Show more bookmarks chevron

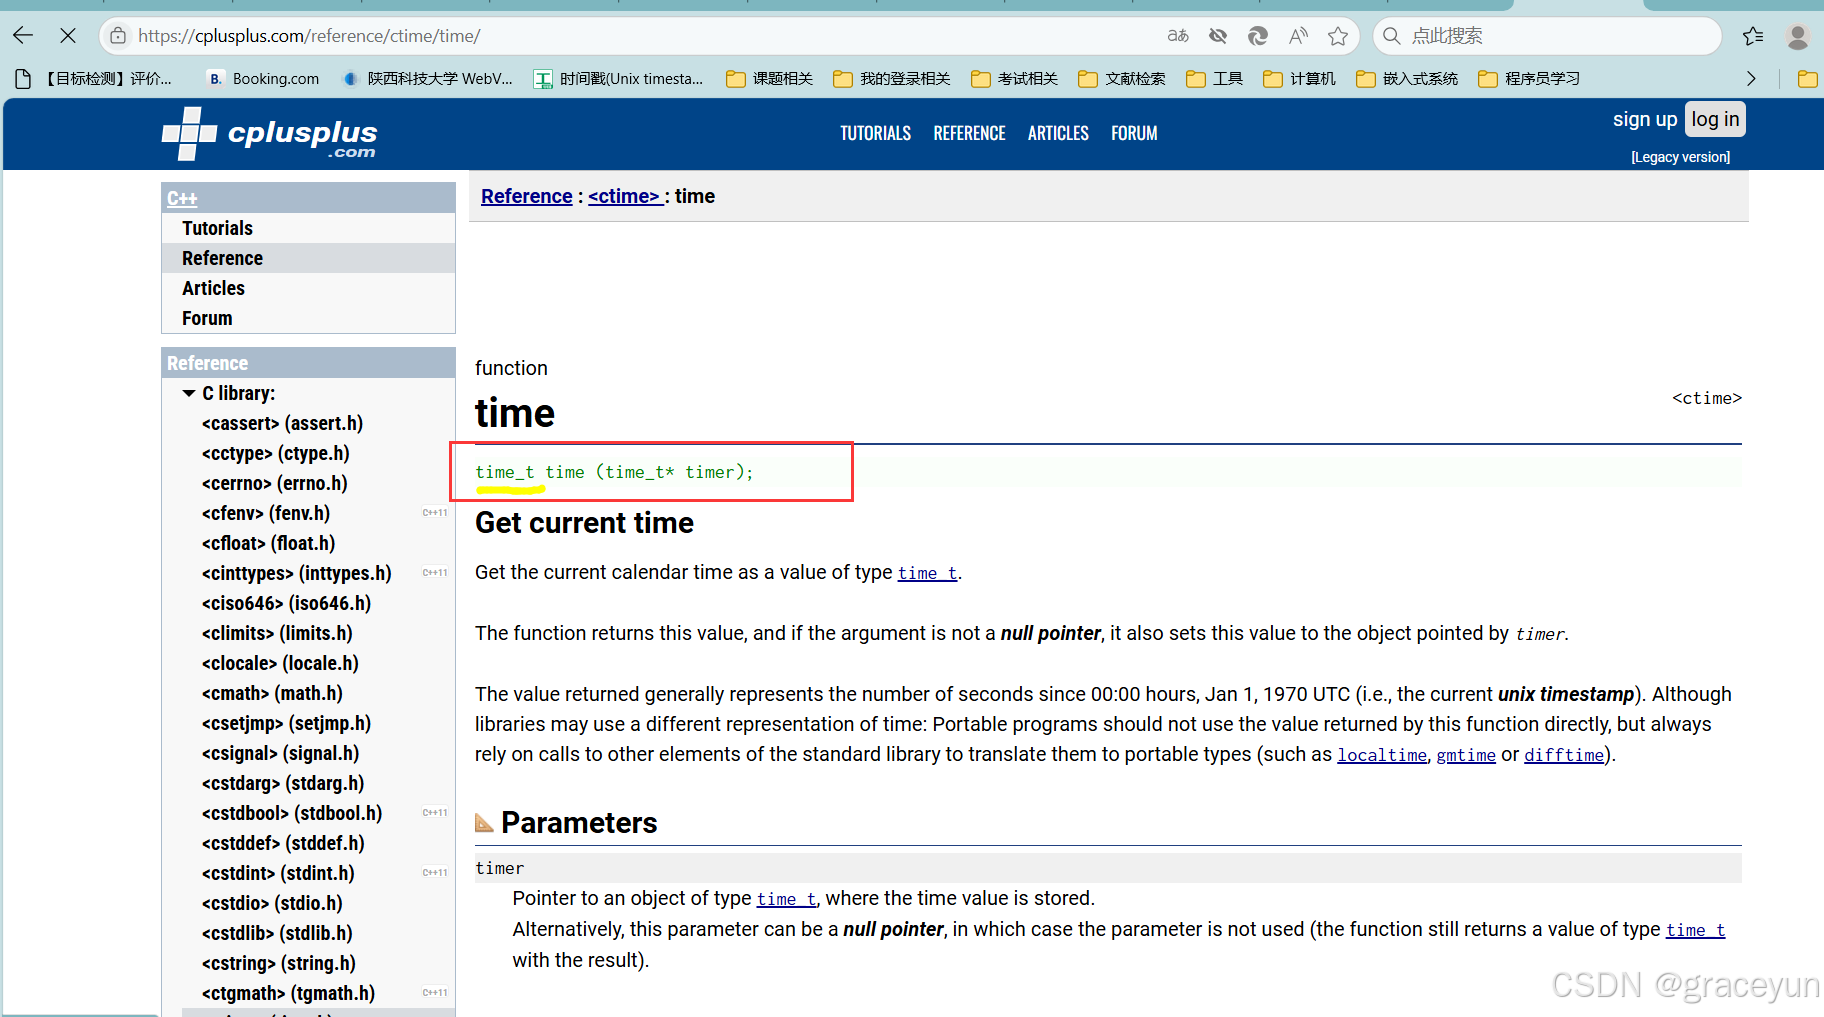(1751, 79)
